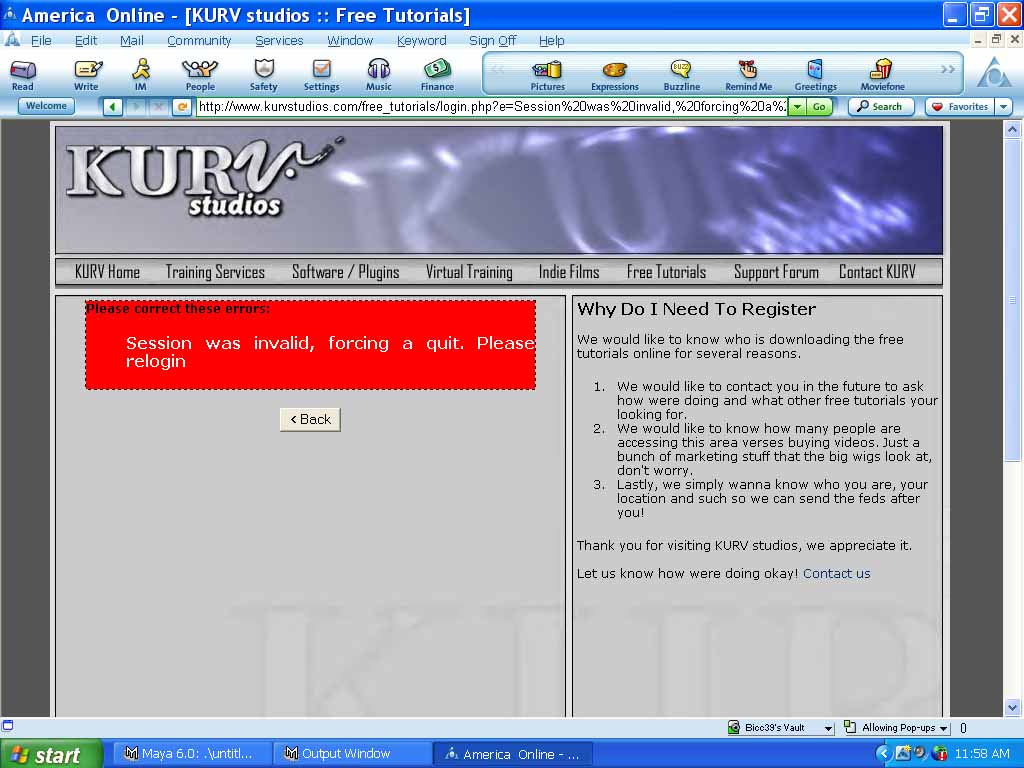Click the Remind Me icon
The image size is (1024, 768).
click(x=748, y=73)
